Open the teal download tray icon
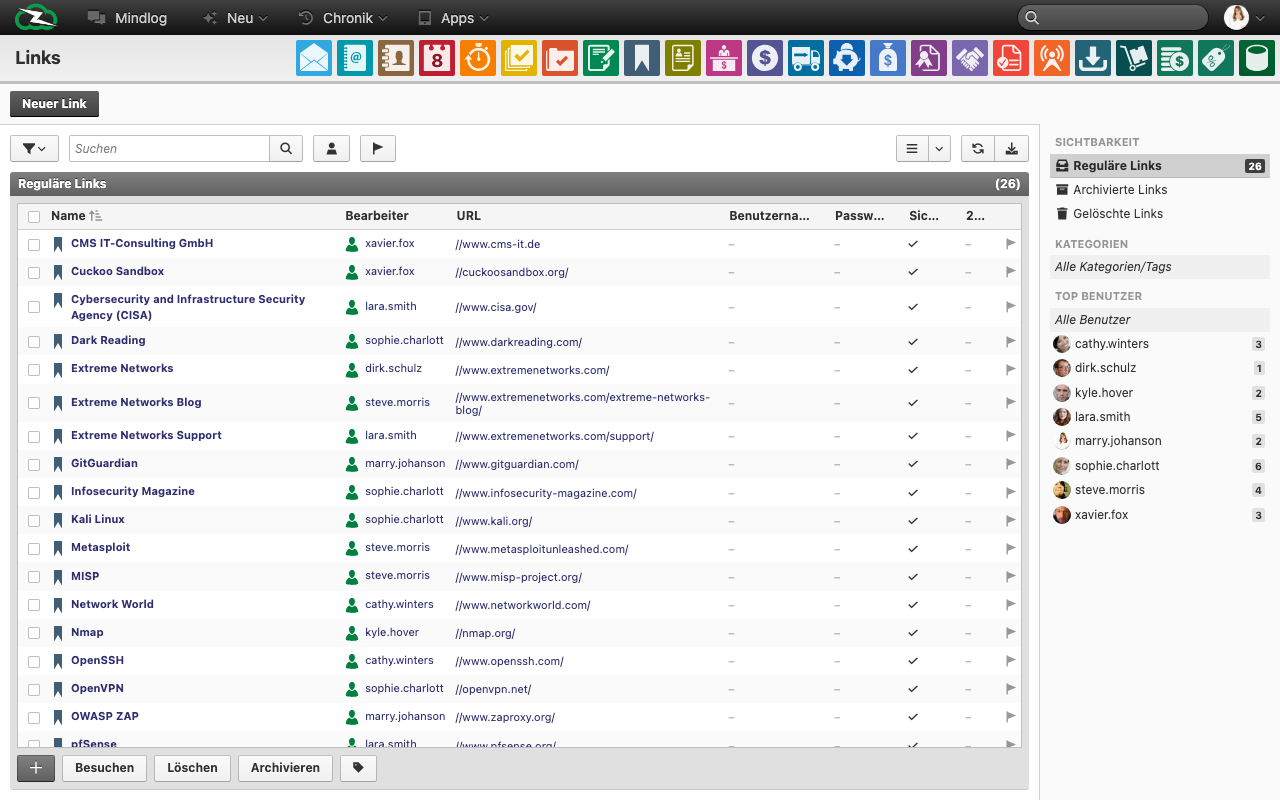Screen dimensions: 1280x800 tap(1093, 58)
